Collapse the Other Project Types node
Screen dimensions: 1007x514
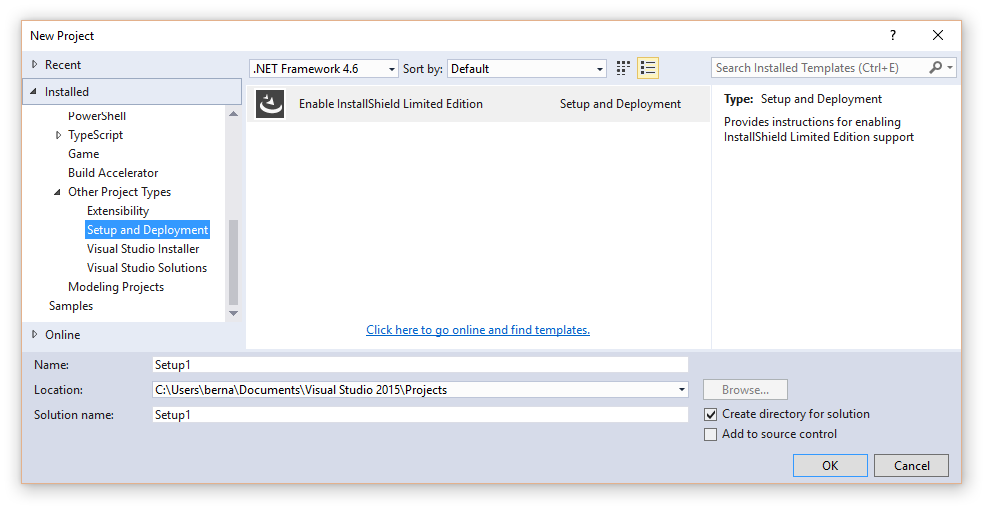click(59, 192)
